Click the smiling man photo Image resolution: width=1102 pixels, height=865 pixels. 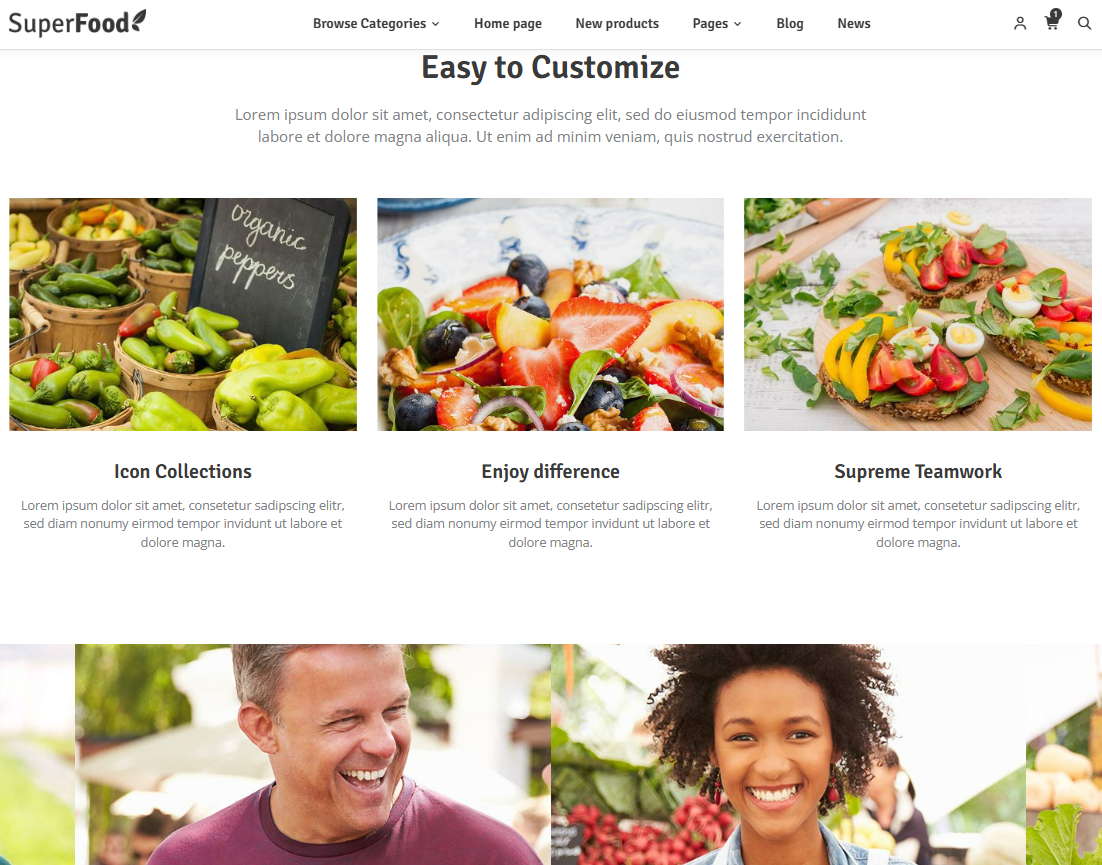pyautogui.click(x=313, y=755)
